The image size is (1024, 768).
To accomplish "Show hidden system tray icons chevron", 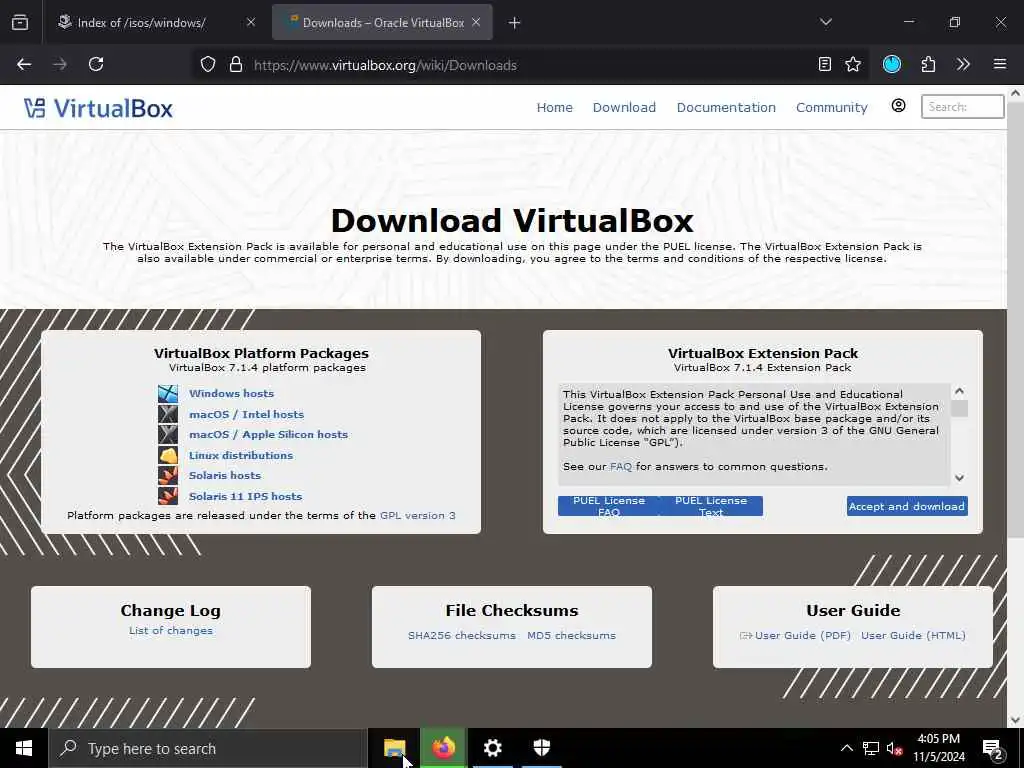I will [846, 748].
